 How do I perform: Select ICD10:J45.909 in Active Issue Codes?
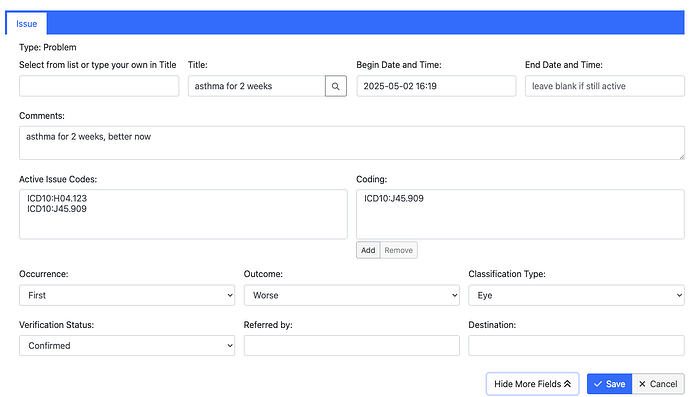[x=57, y=209]
